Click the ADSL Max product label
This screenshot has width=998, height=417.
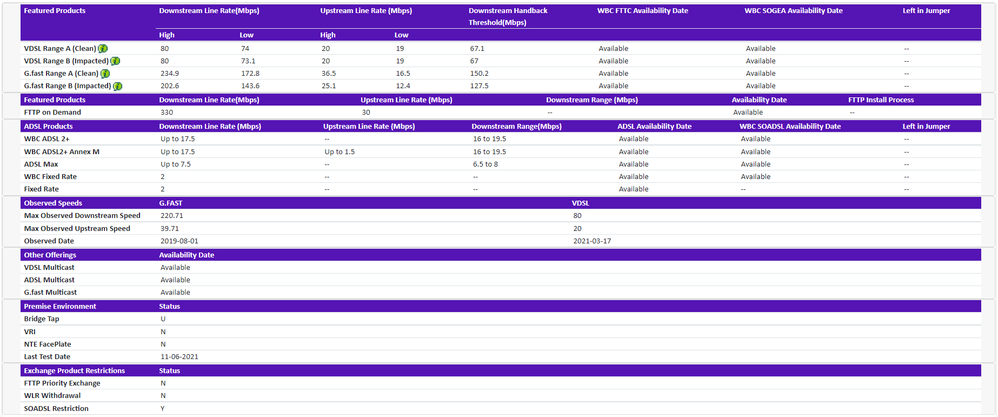click(42, 164)
